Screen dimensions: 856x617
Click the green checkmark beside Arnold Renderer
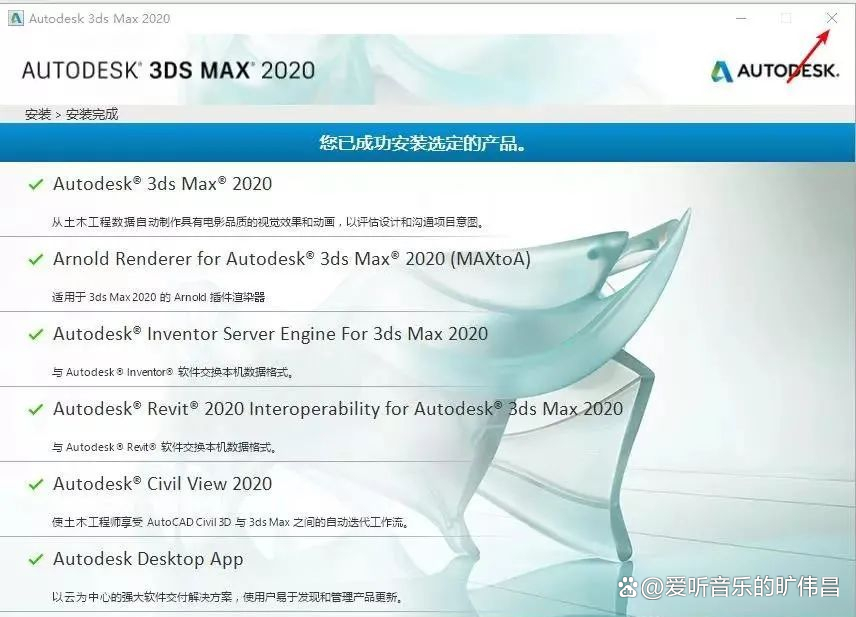pyautogui.click(x=36, y=259)
